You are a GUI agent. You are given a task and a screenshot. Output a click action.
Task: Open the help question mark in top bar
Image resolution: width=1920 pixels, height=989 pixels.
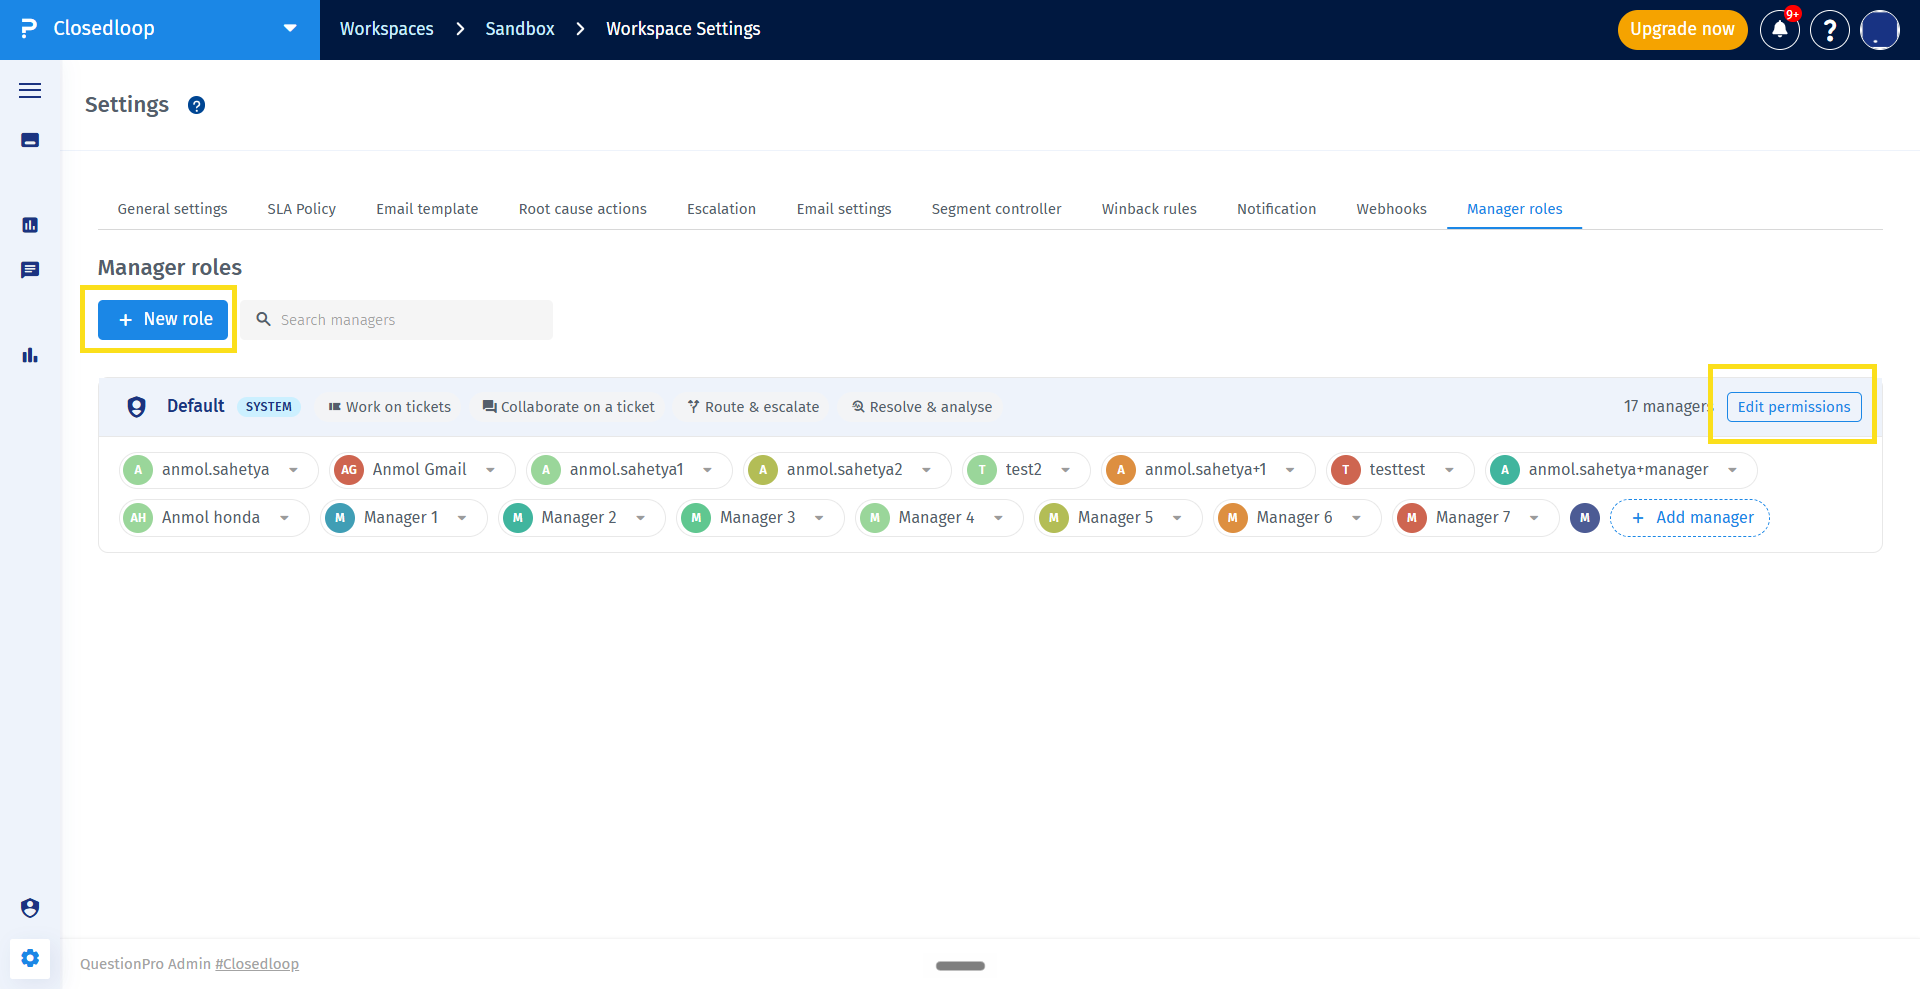pos(1830,30)
